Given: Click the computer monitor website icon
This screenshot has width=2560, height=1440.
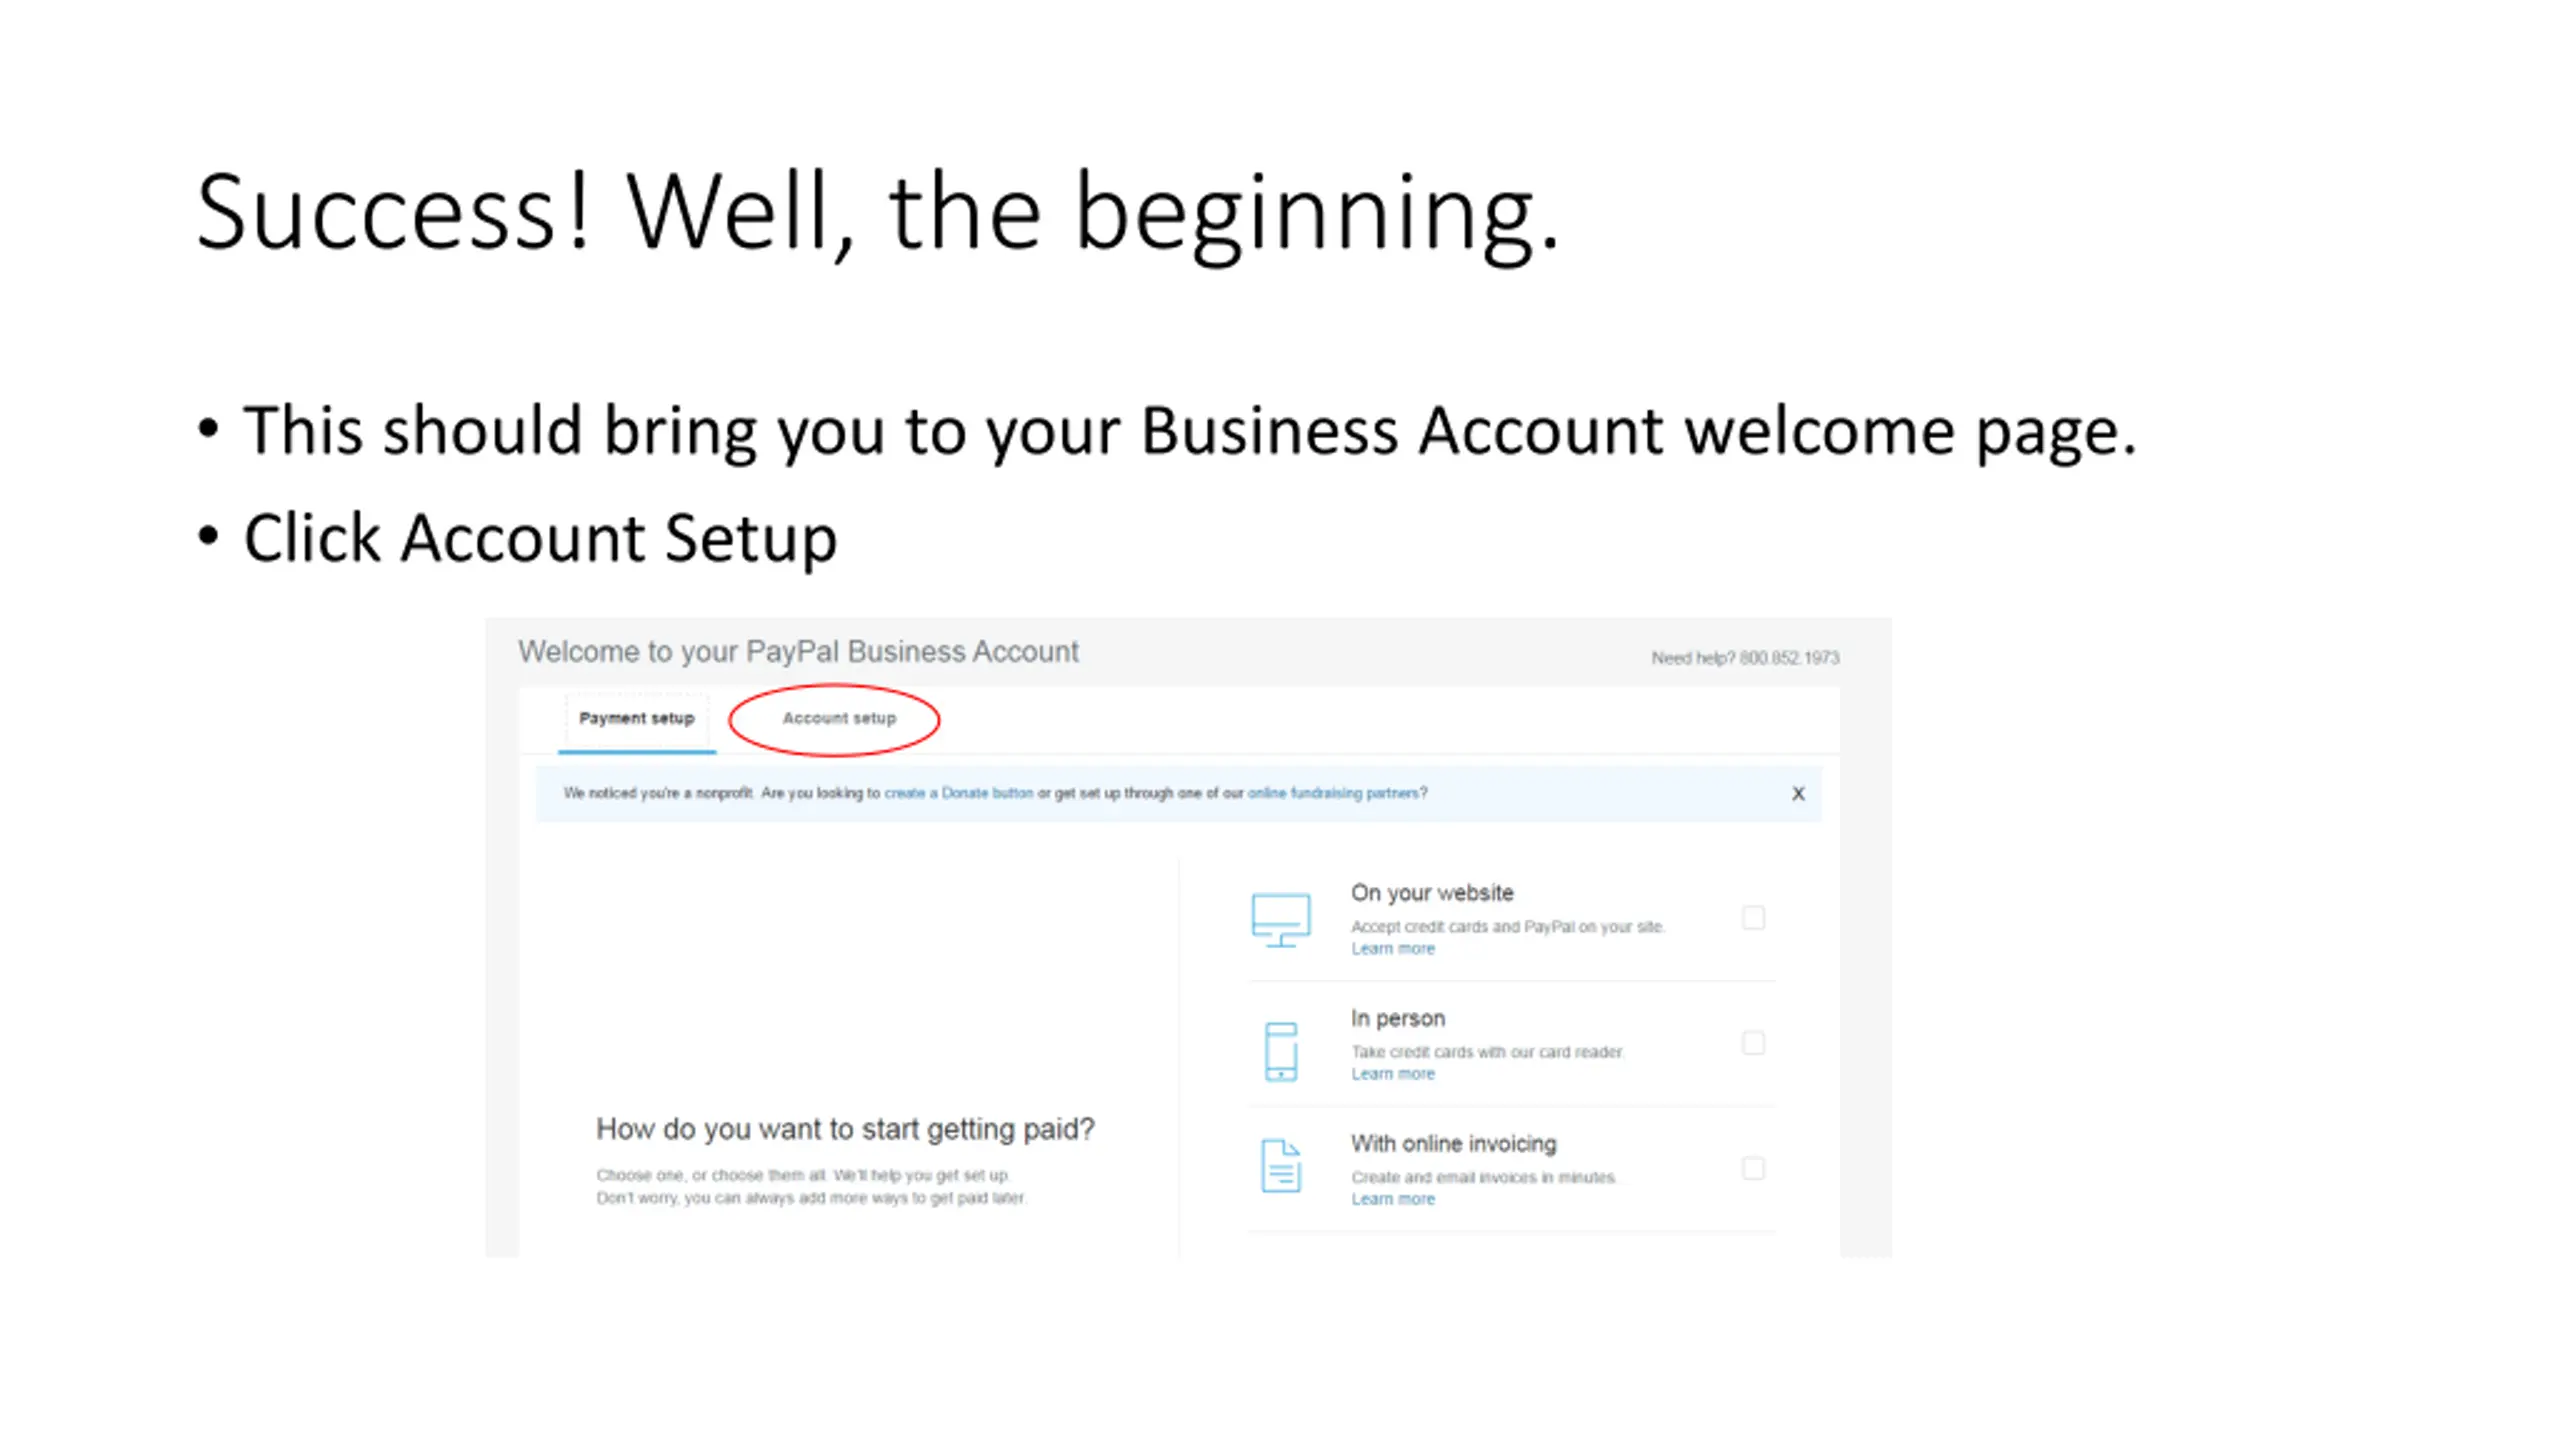Looking at the screenshot, I should click(x=1280, y=919).
